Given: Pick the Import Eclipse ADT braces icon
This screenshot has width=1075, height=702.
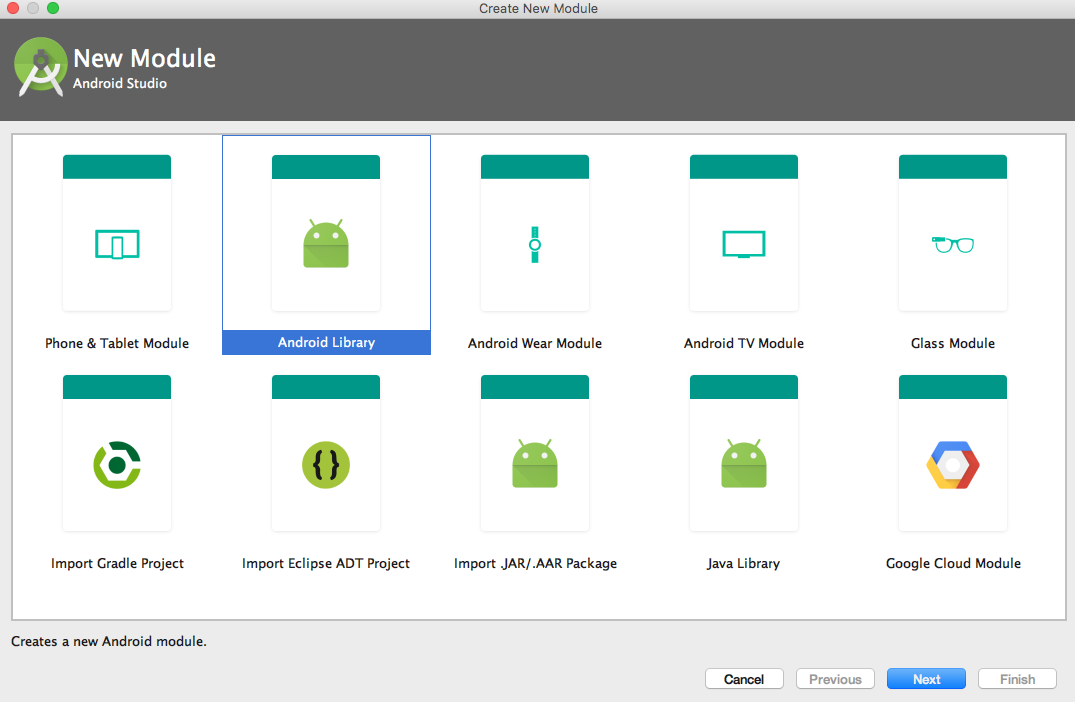Looking at the screenshot, I should tap(326, 465).
